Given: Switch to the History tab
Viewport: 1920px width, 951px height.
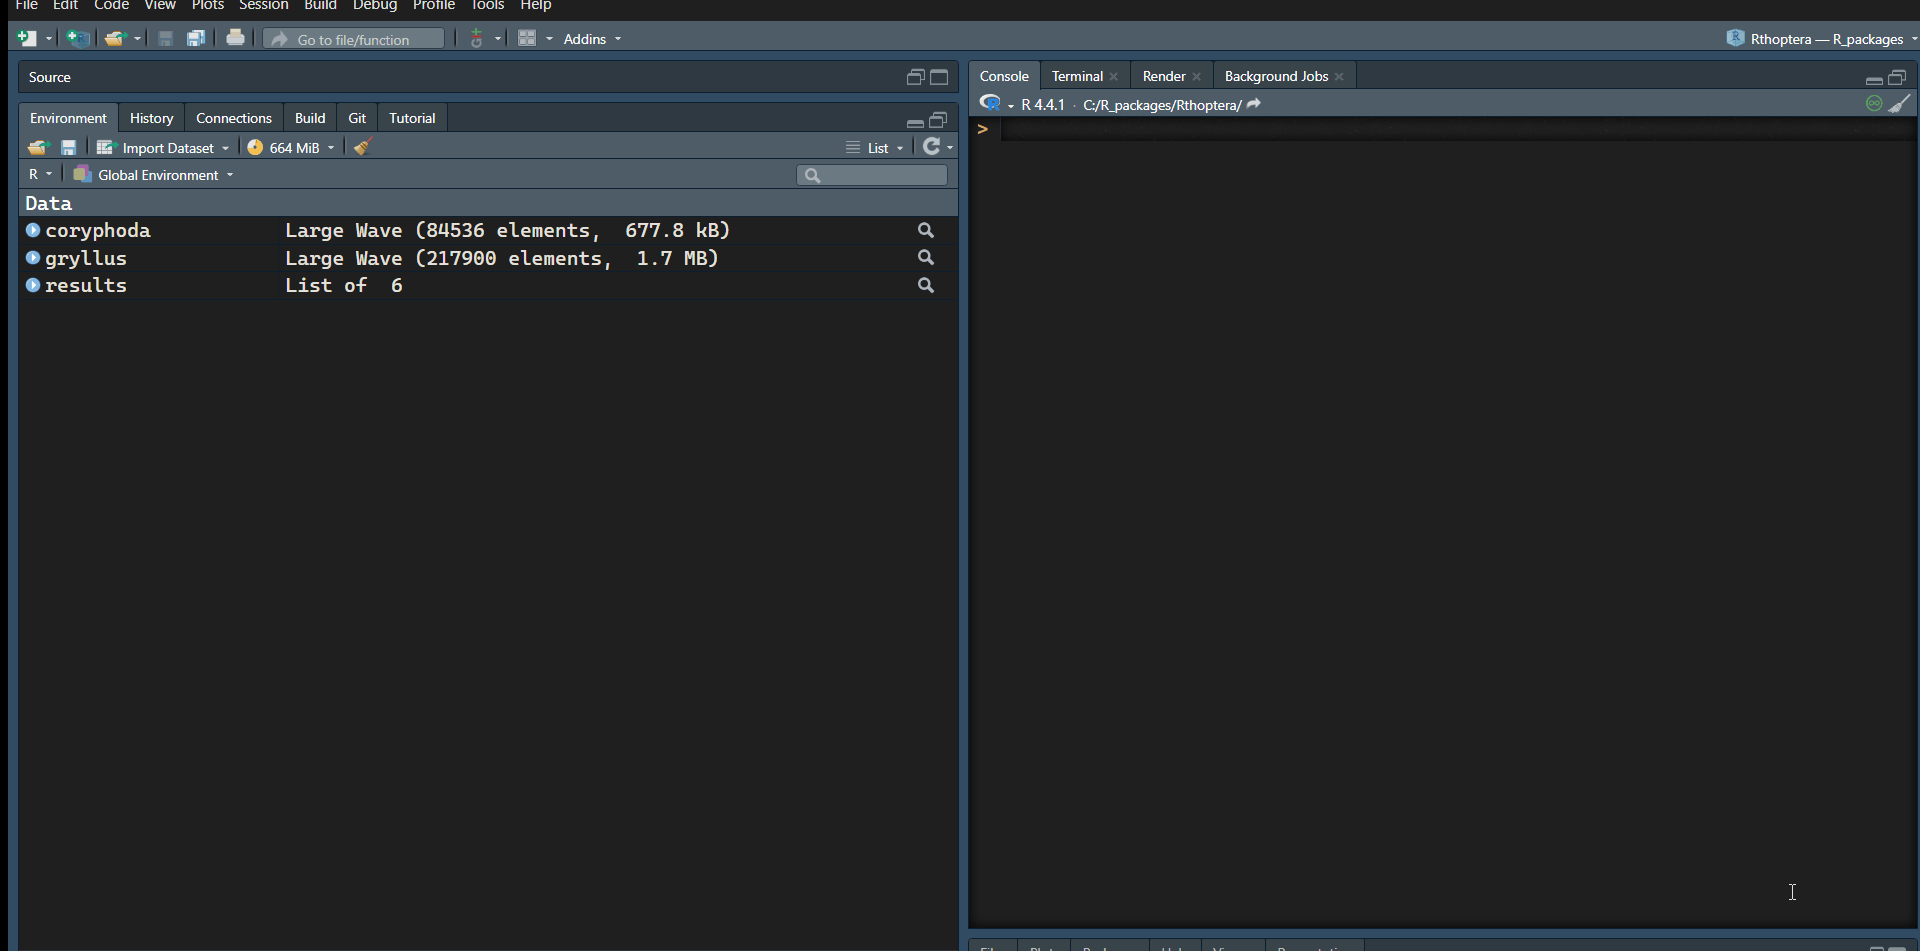Looking at the screenshot, I should (151, 118).
